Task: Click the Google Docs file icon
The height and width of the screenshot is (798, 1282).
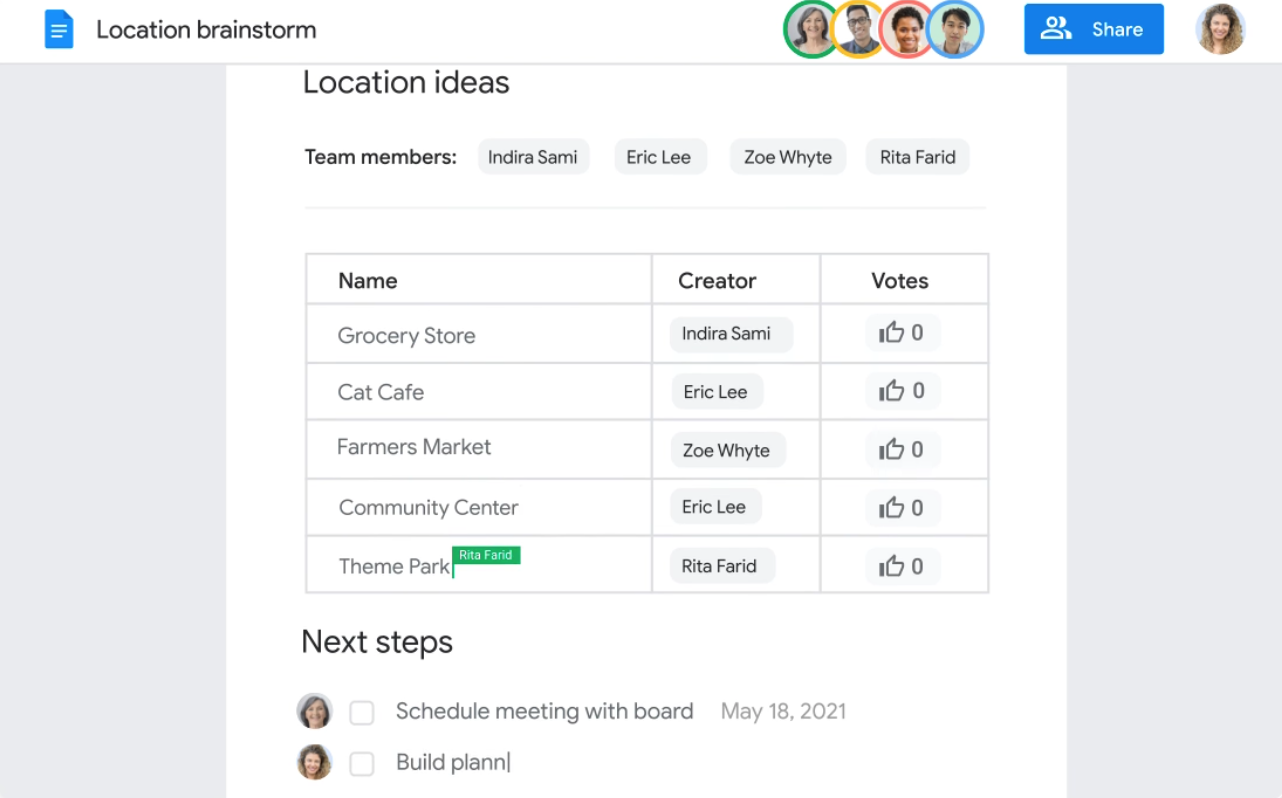Action: (59, 30)
